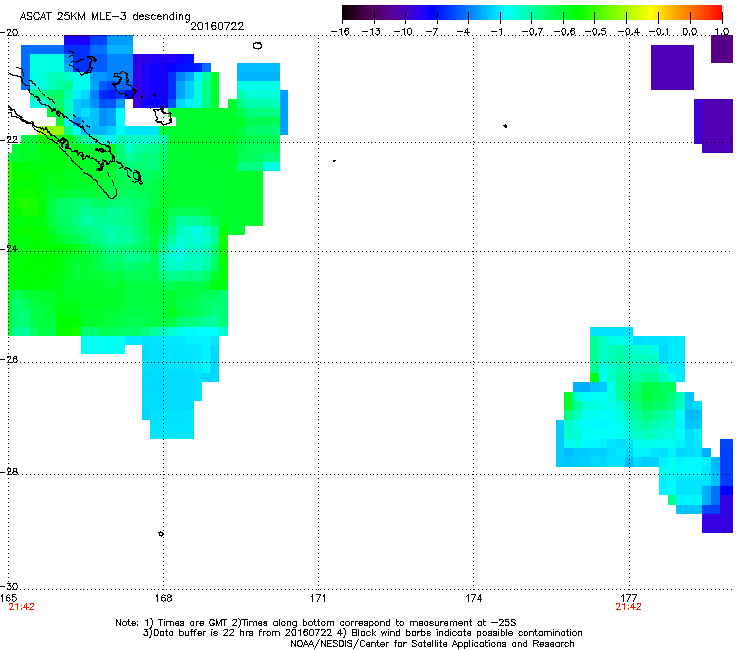Select the -0.7 color scale label
This screenshot has height=650, width=740.
(532, 32)
